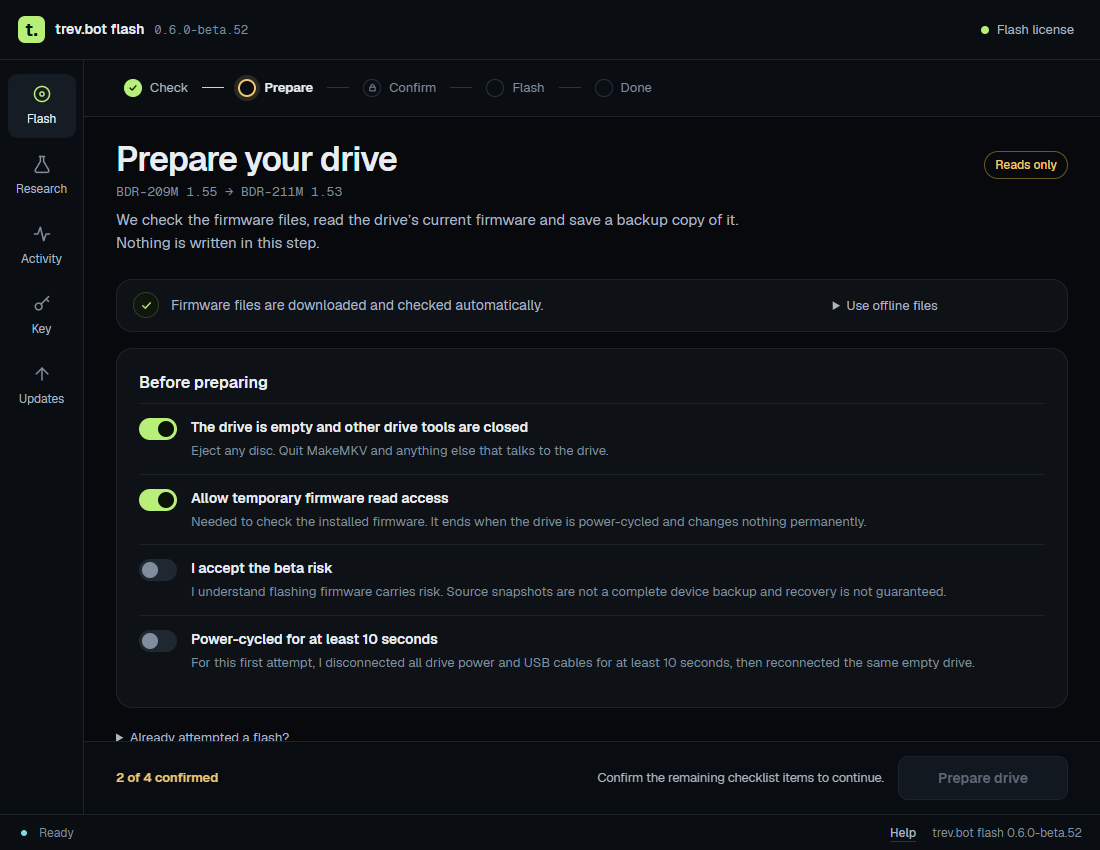
Task: Open the Flash section in sidebar
Action: click(x=41, y=105)
